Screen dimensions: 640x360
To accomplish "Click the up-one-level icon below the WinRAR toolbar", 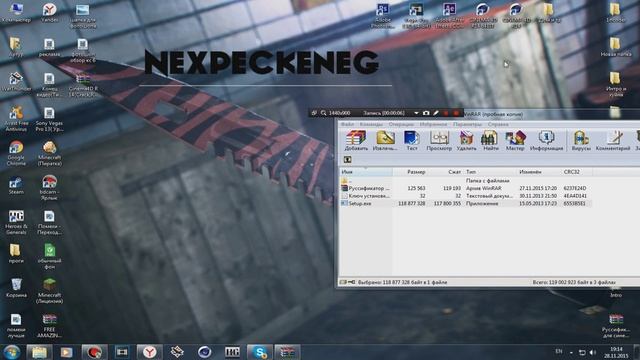I will [347, 160].
